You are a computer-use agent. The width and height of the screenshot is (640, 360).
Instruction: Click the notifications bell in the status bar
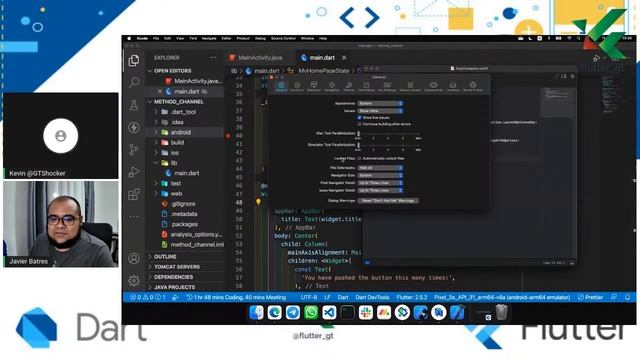628,297
